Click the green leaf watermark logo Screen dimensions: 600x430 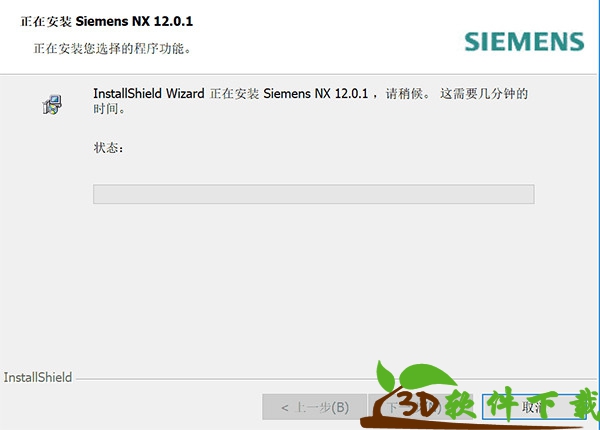(415, 377)
